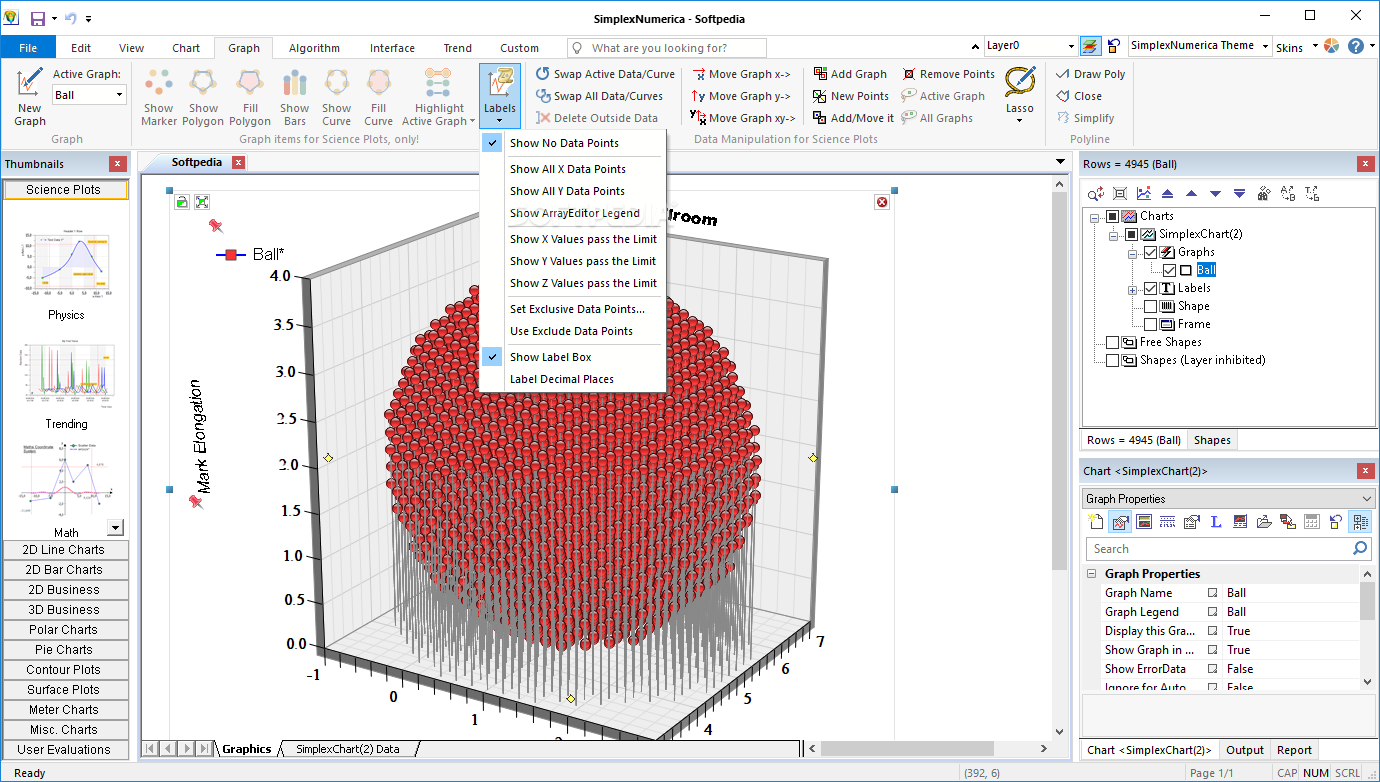
Task: Click the Show Bars icon
Action: (294, 82)
